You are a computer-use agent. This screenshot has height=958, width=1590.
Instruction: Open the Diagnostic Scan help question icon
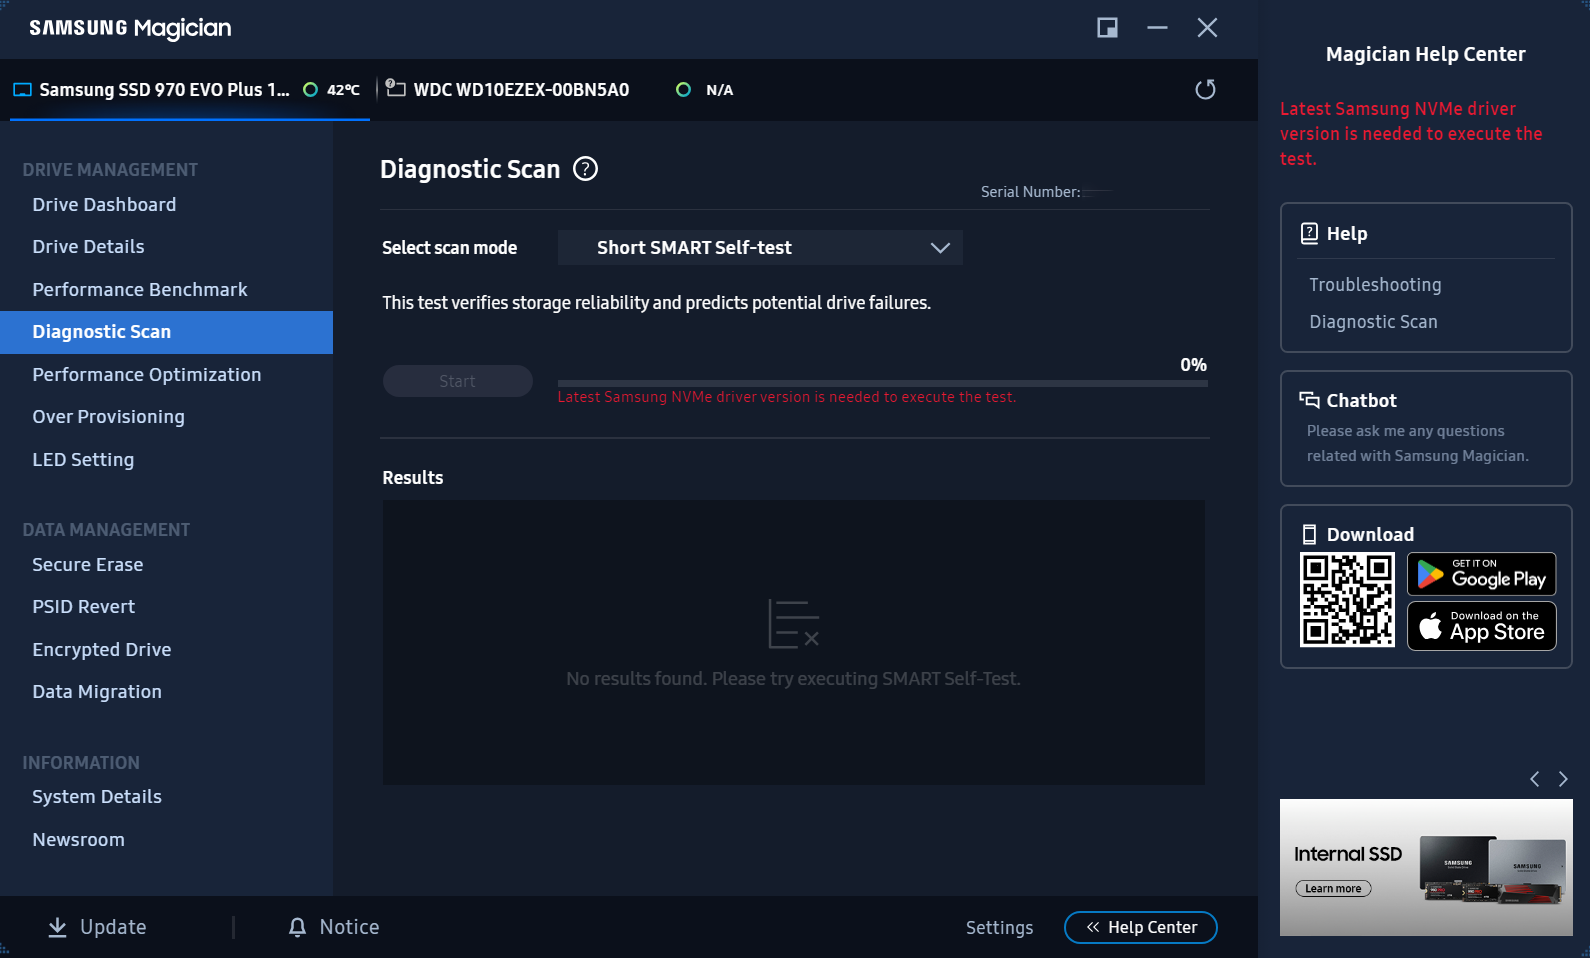tap(585, 169)
